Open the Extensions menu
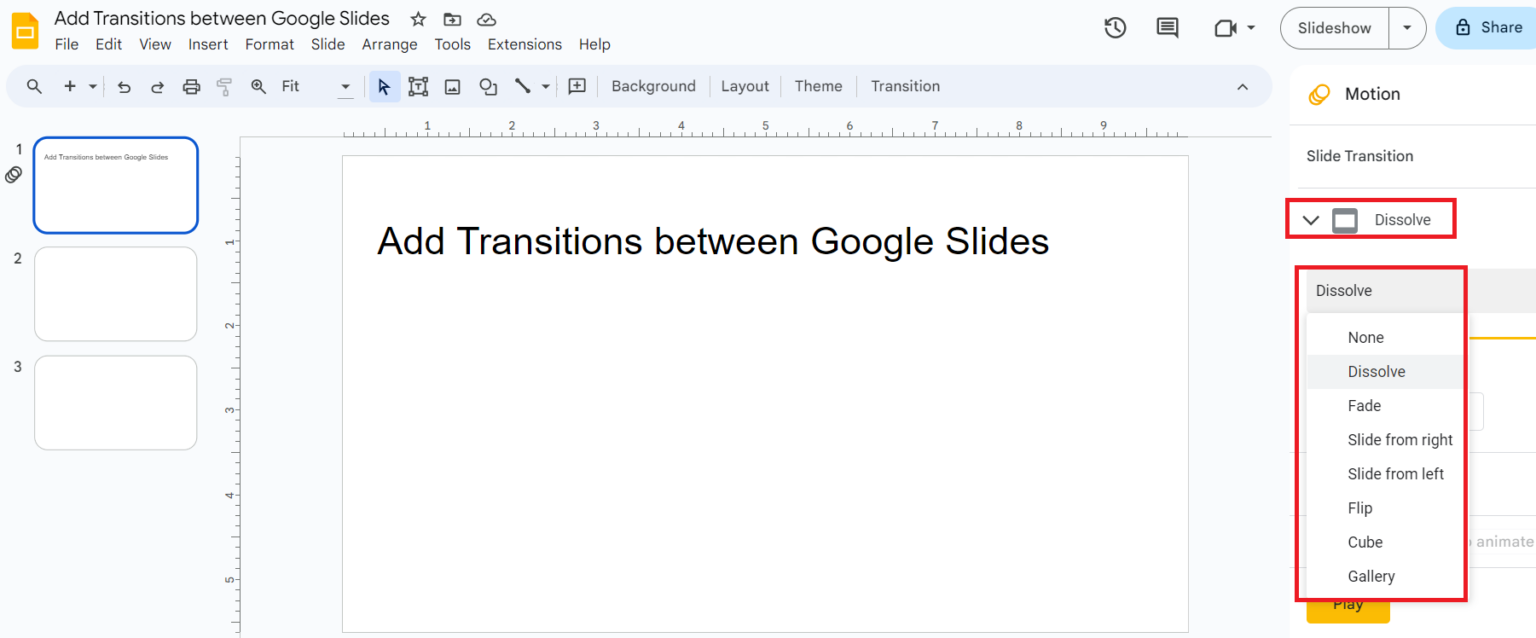1536x638 pixels. point(524,44)
